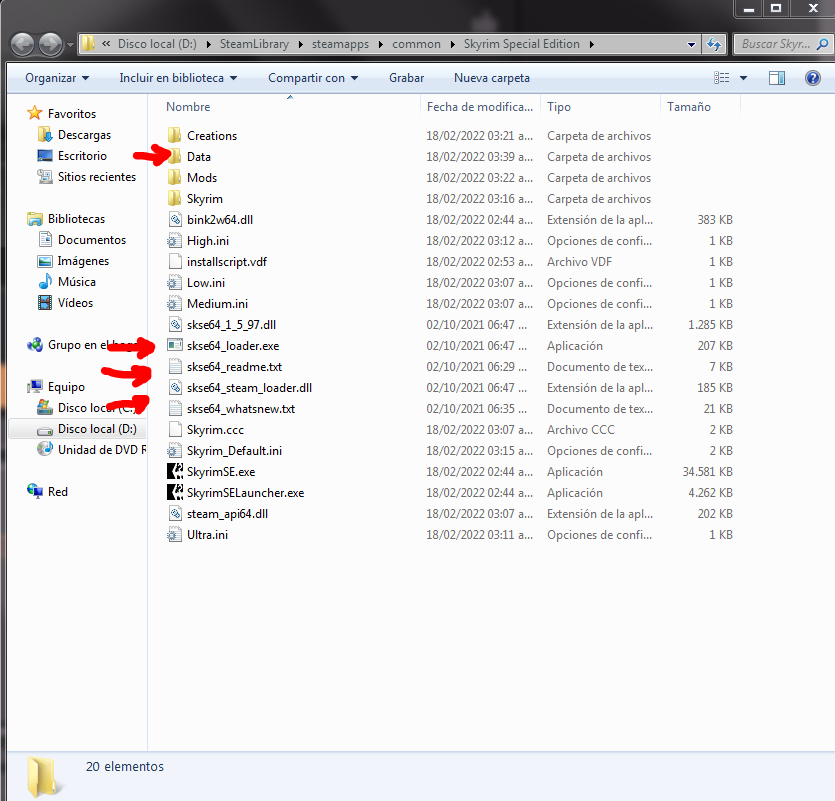Select steamapps in the address path
The image size is (835, 801).
(x=340, y=44)
